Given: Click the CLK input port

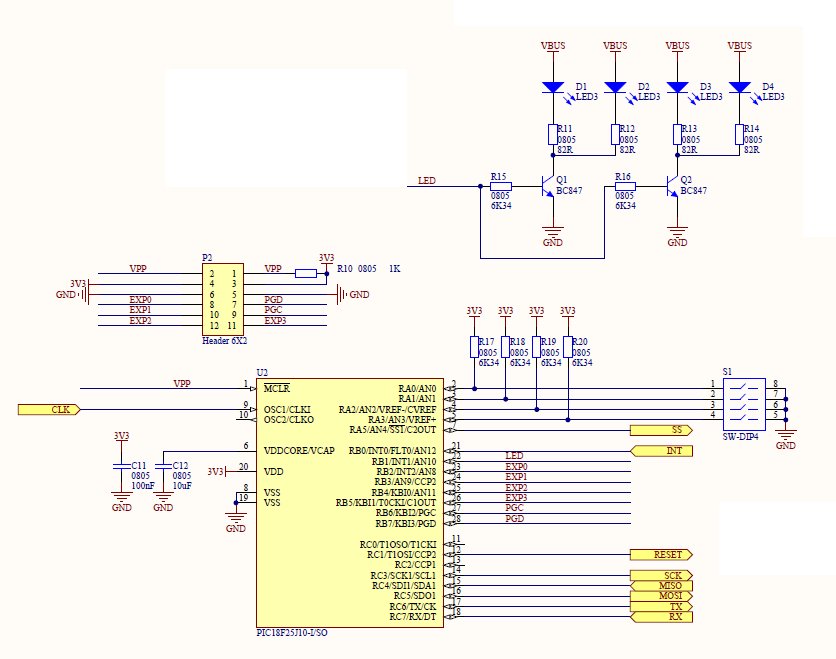Looking at the screenshot, I should pyautogui.click(x=49, y=409).
